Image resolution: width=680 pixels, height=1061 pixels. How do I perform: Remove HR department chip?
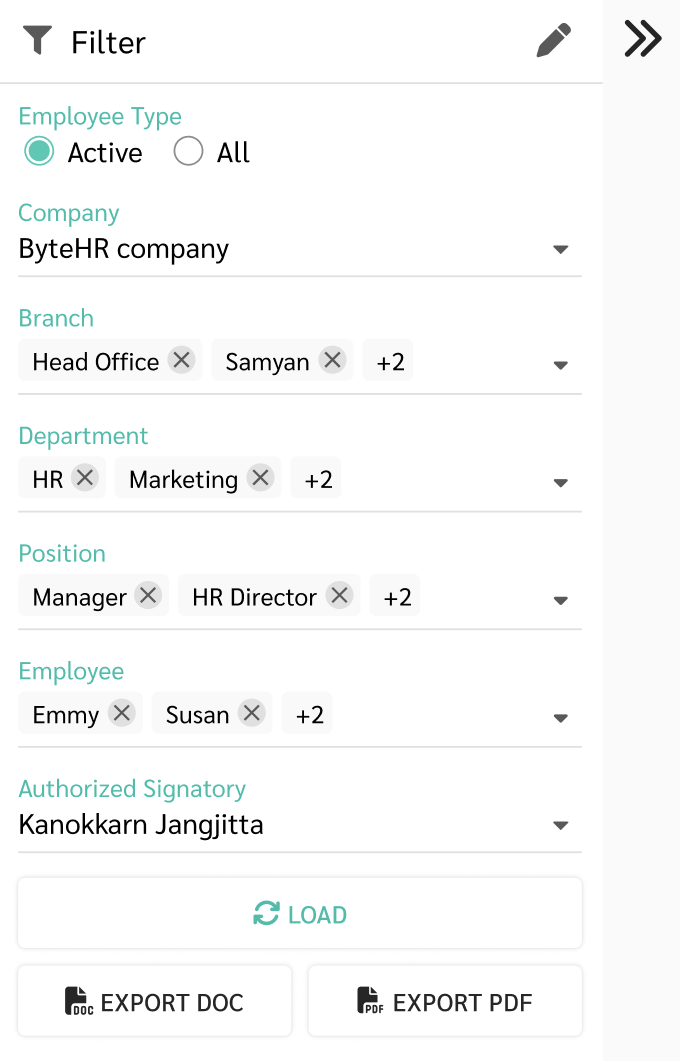[x=85, y=478]
